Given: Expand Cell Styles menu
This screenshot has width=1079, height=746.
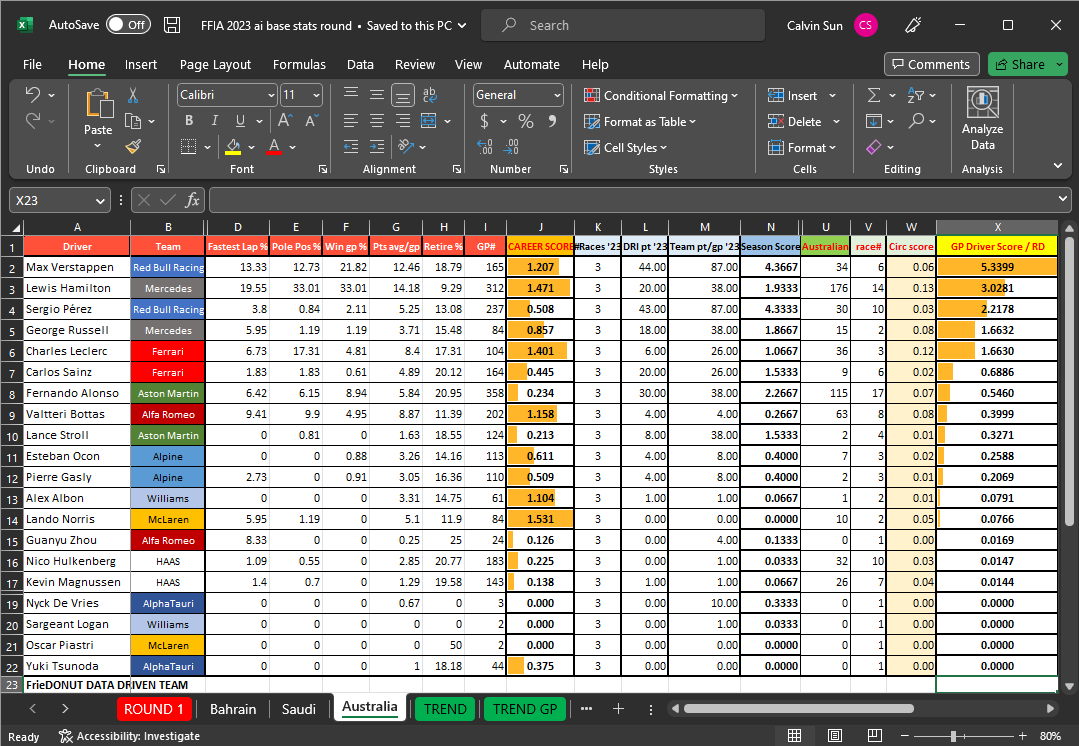Looking at the screenshot, I should (x=626, y=148).
